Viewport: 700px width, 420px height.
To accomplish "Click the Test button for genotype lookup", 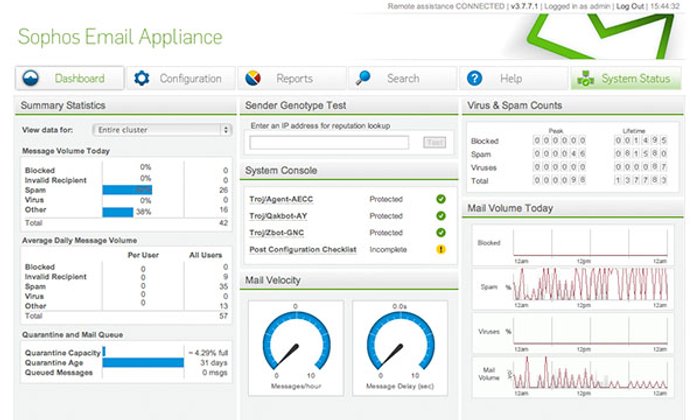I will click(x=434, y=142).
